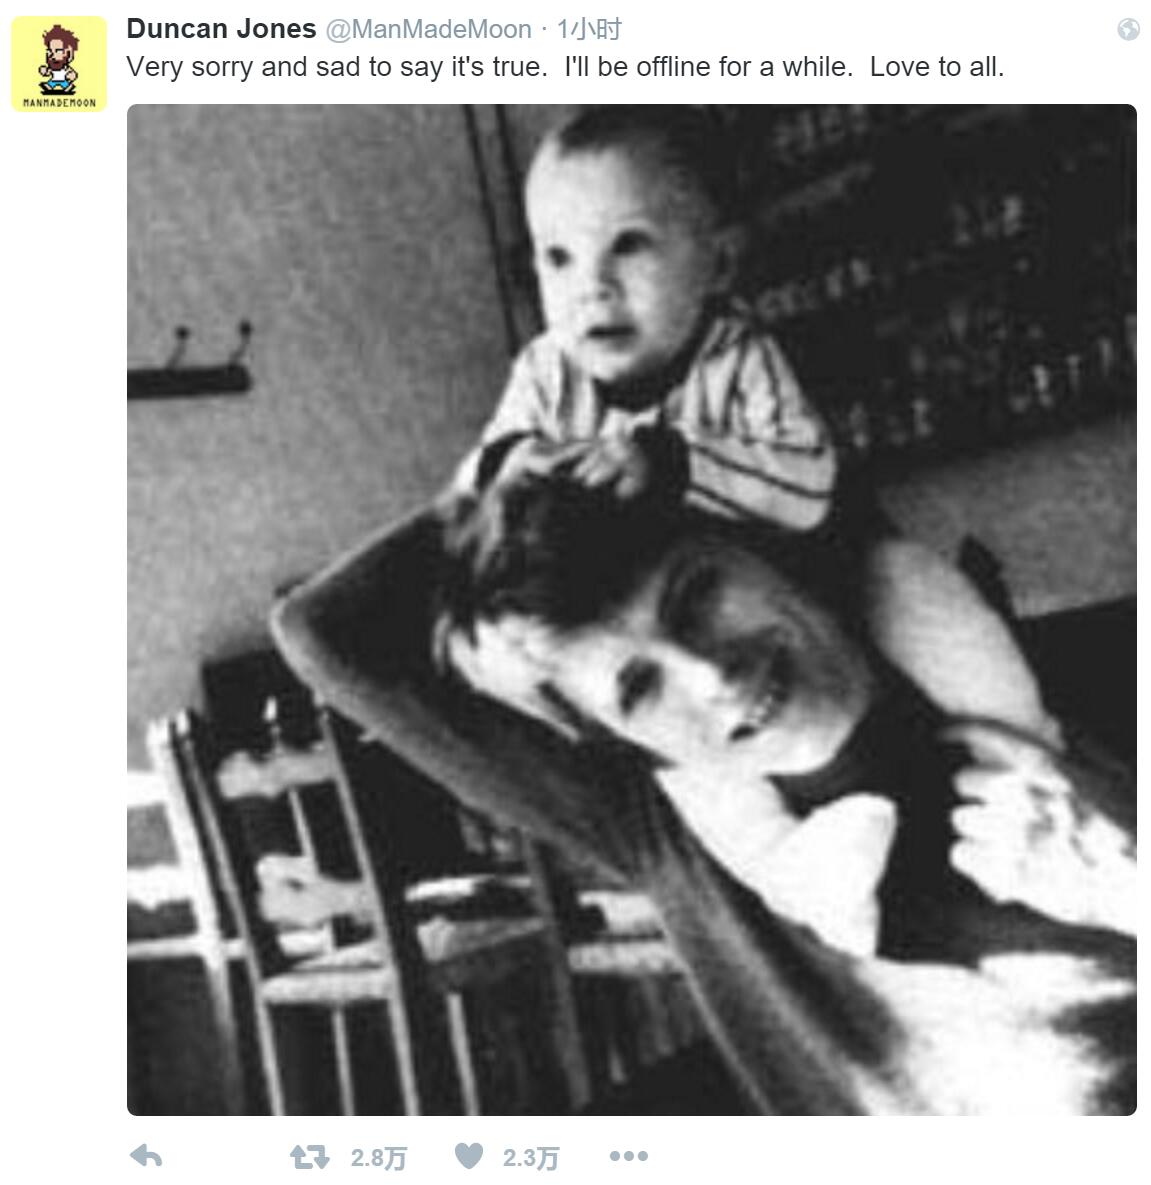Viewport: 1151px width, 1185px height.
Task: Open Duncan Jones's profile by name
Action: 221,29
